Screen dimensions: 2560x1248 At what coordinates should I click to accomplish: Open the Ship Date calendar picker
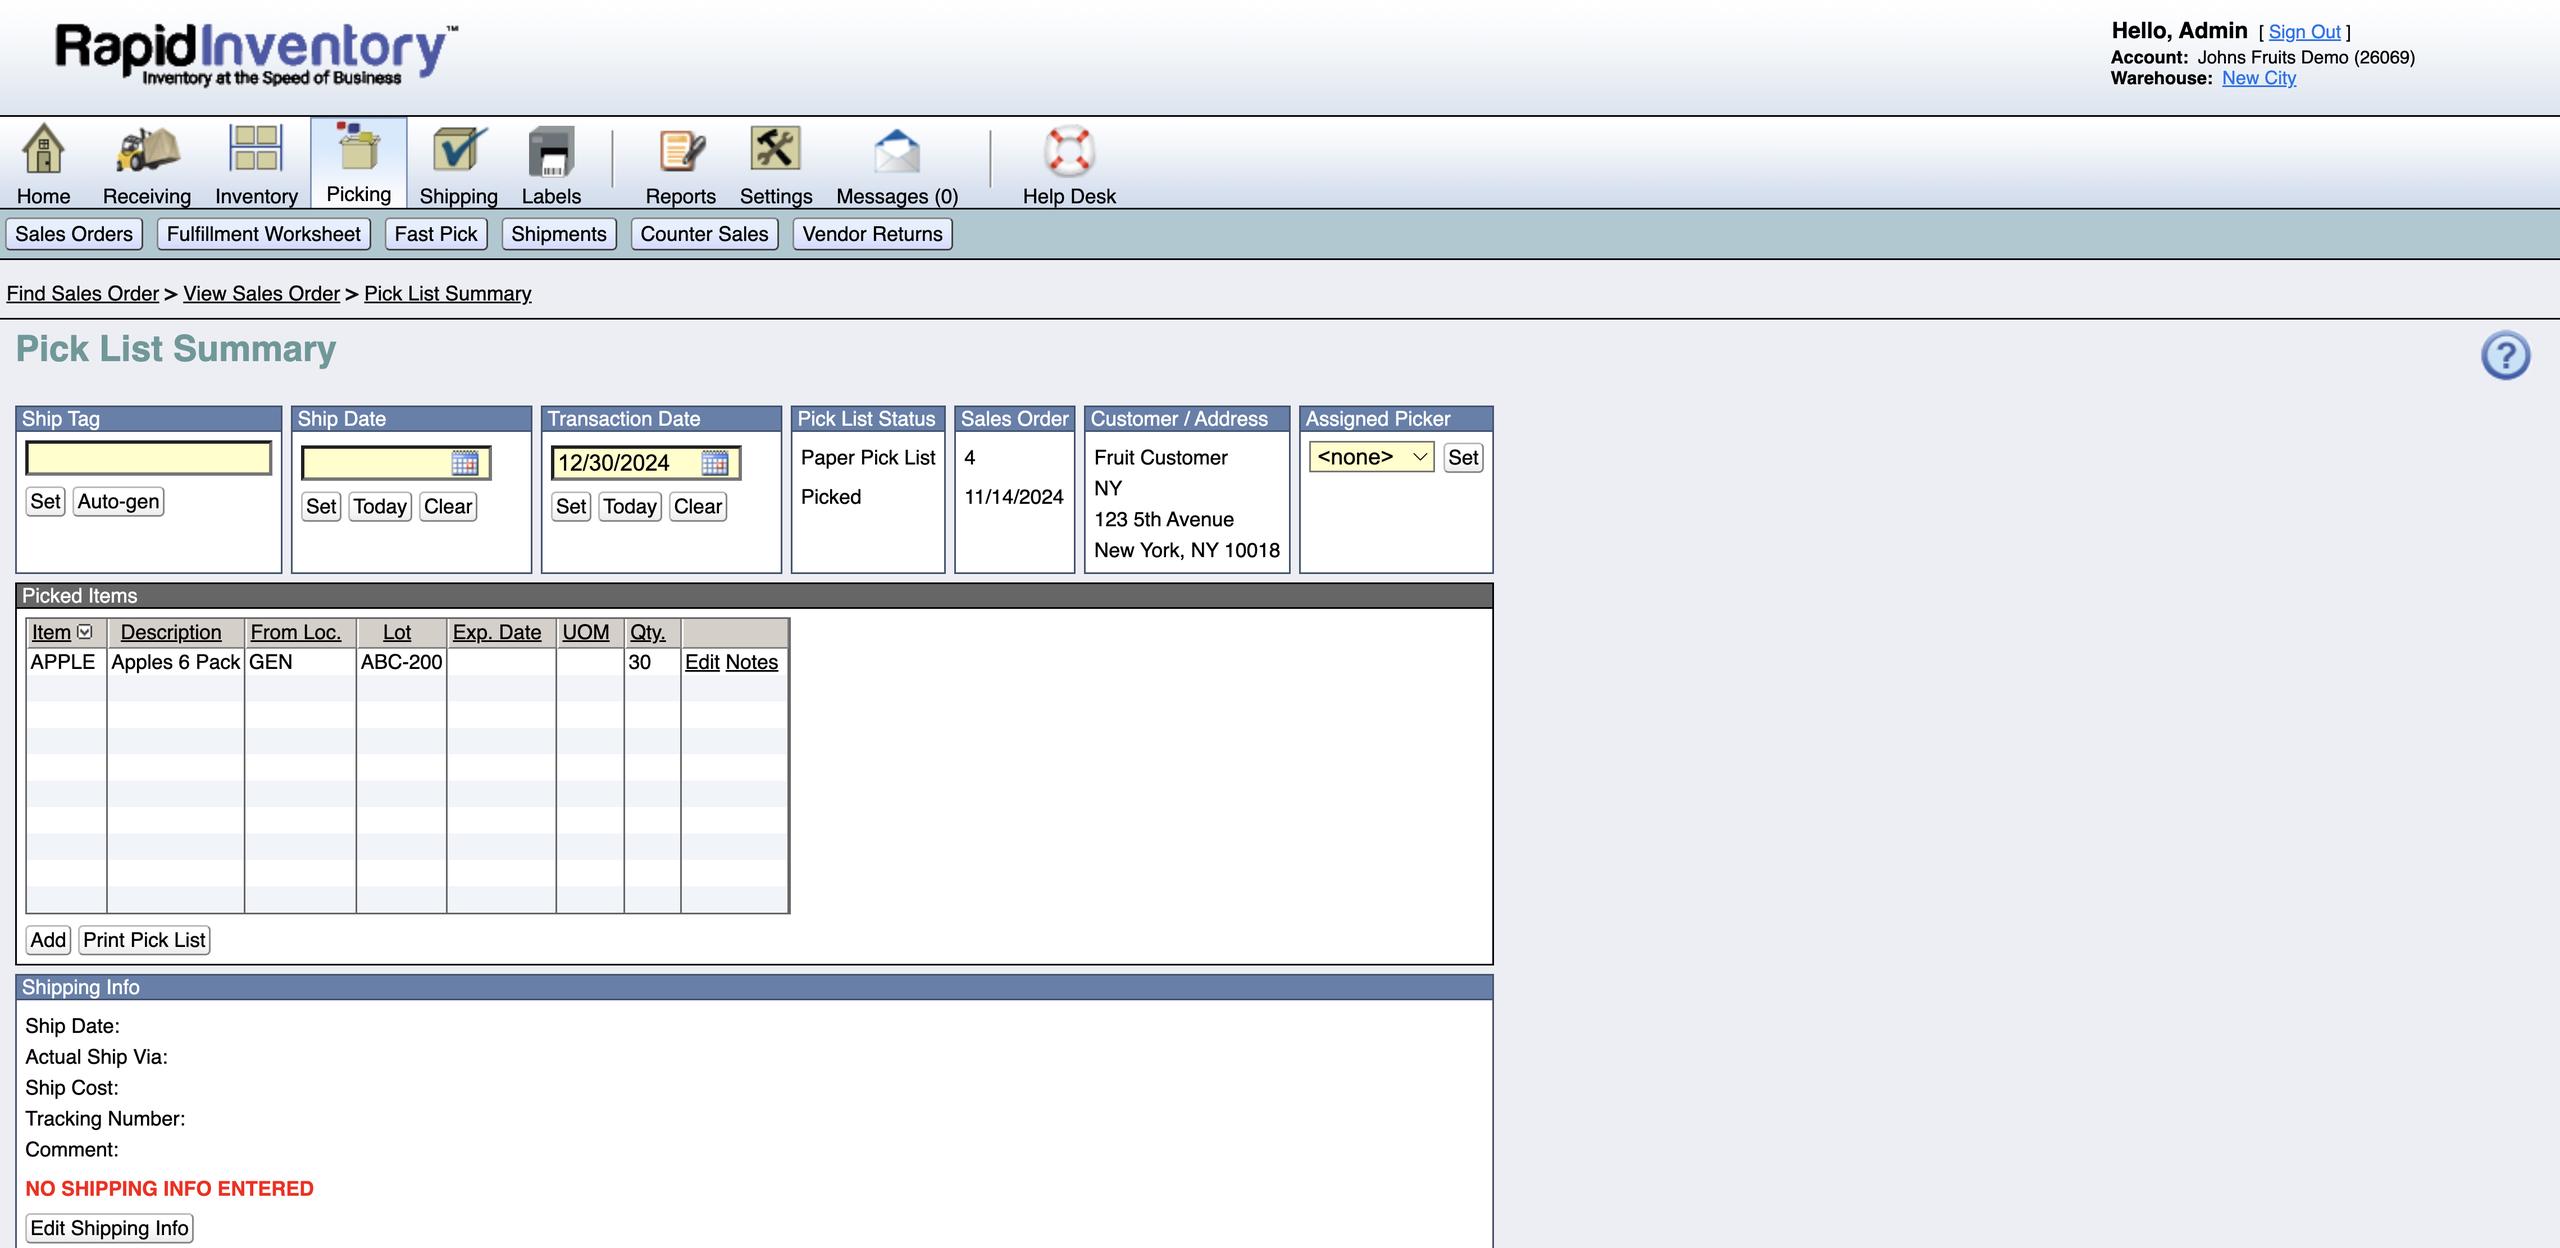pos(465,463)
